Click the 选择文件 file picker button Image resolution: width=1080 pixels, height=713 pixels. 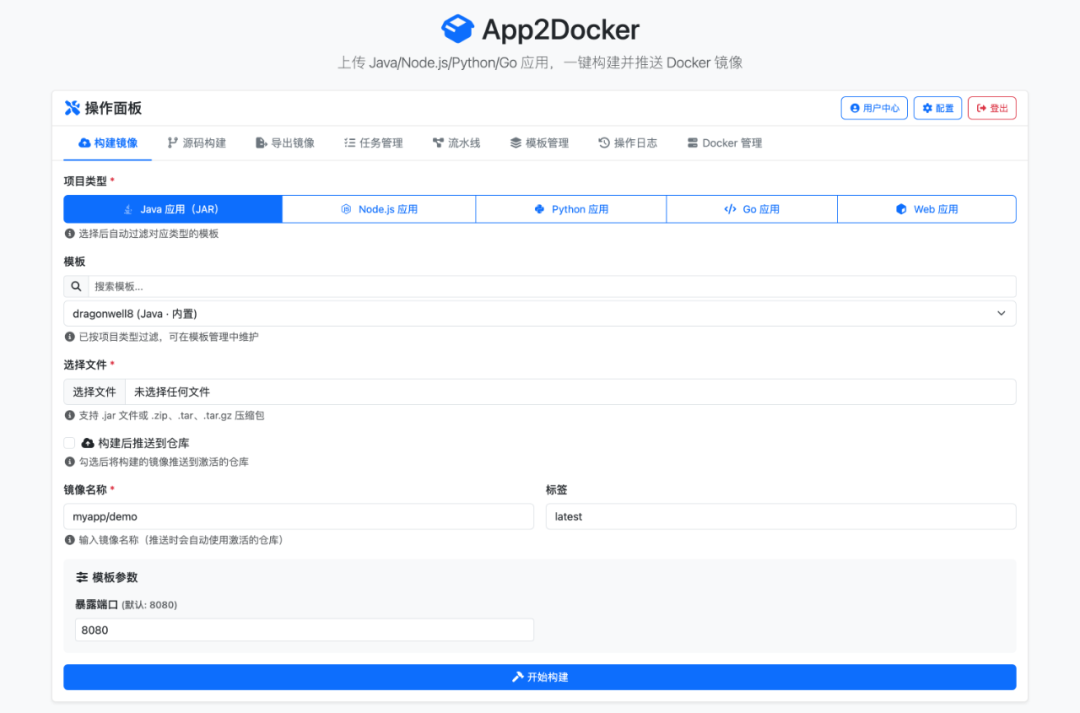tap(94, 392)
